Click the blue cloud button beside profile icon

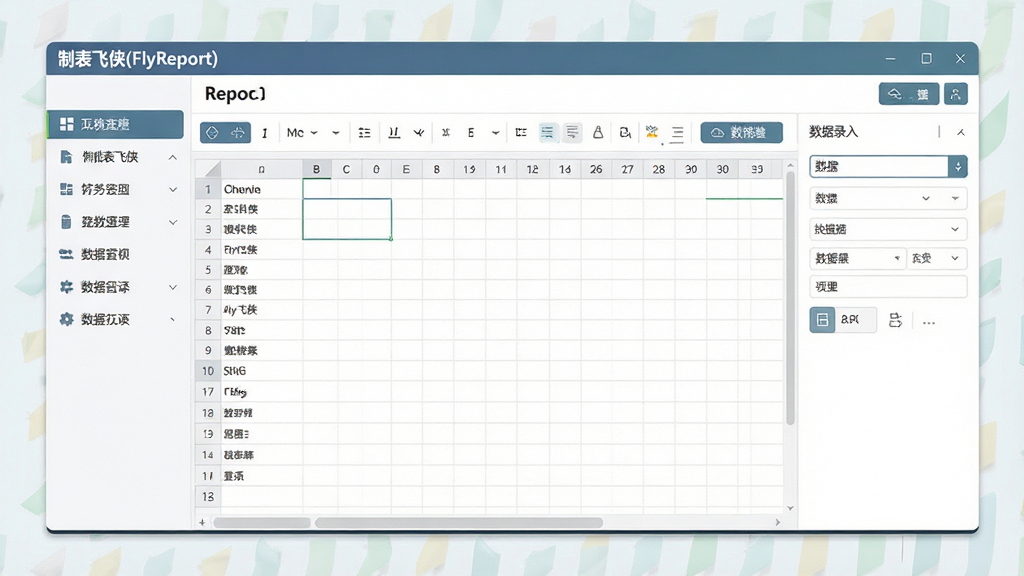908,94
